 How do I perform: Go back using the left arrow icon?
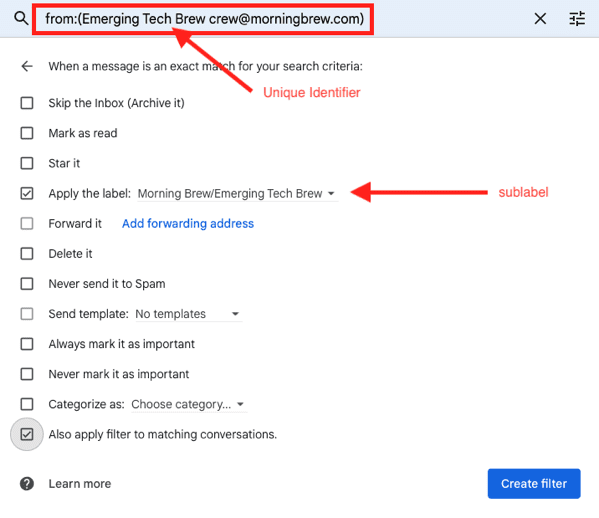coord(27,66)
